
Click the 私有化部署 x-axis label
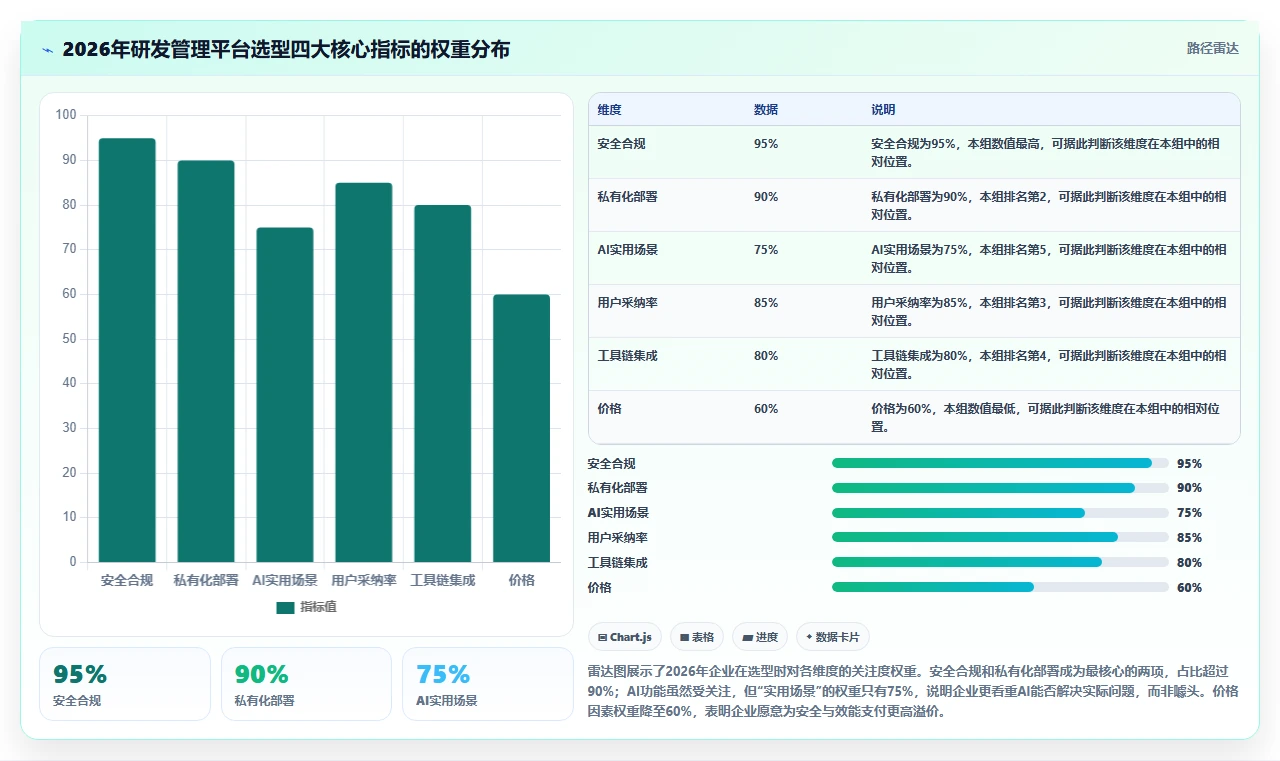pyautogui.click(x=206, y=580)
